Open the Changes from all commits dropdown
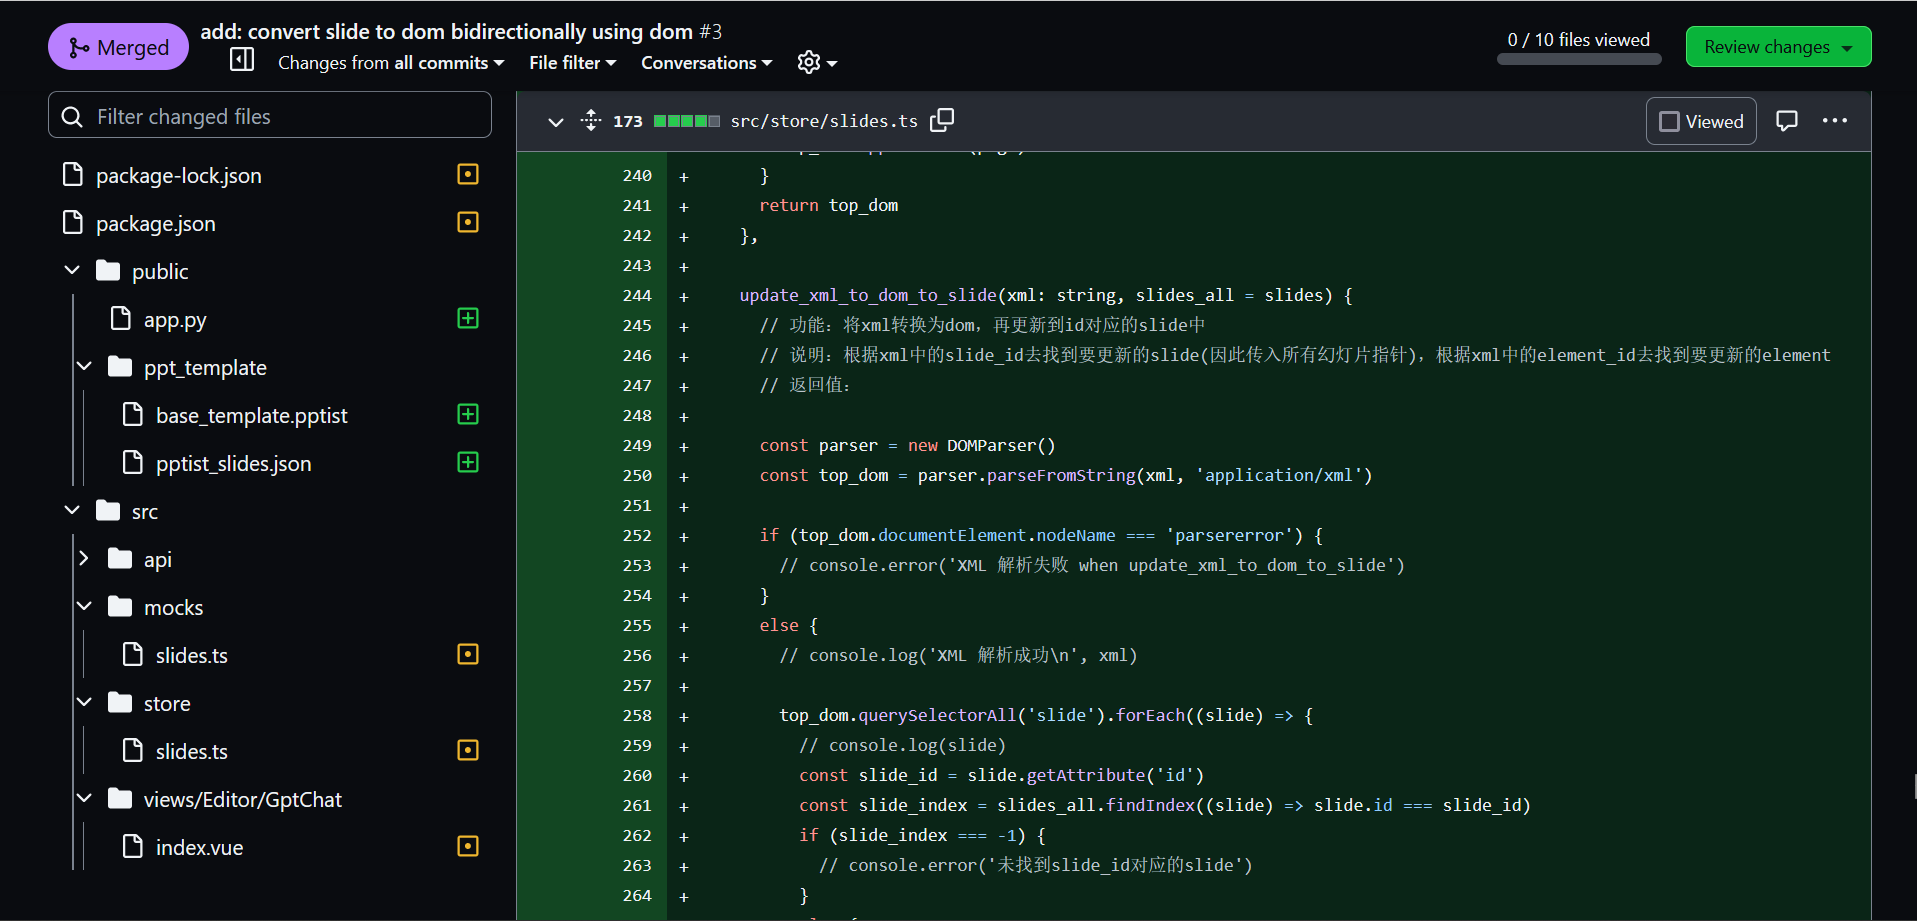This screenshot has width=1917, height=921. (390, 62)
